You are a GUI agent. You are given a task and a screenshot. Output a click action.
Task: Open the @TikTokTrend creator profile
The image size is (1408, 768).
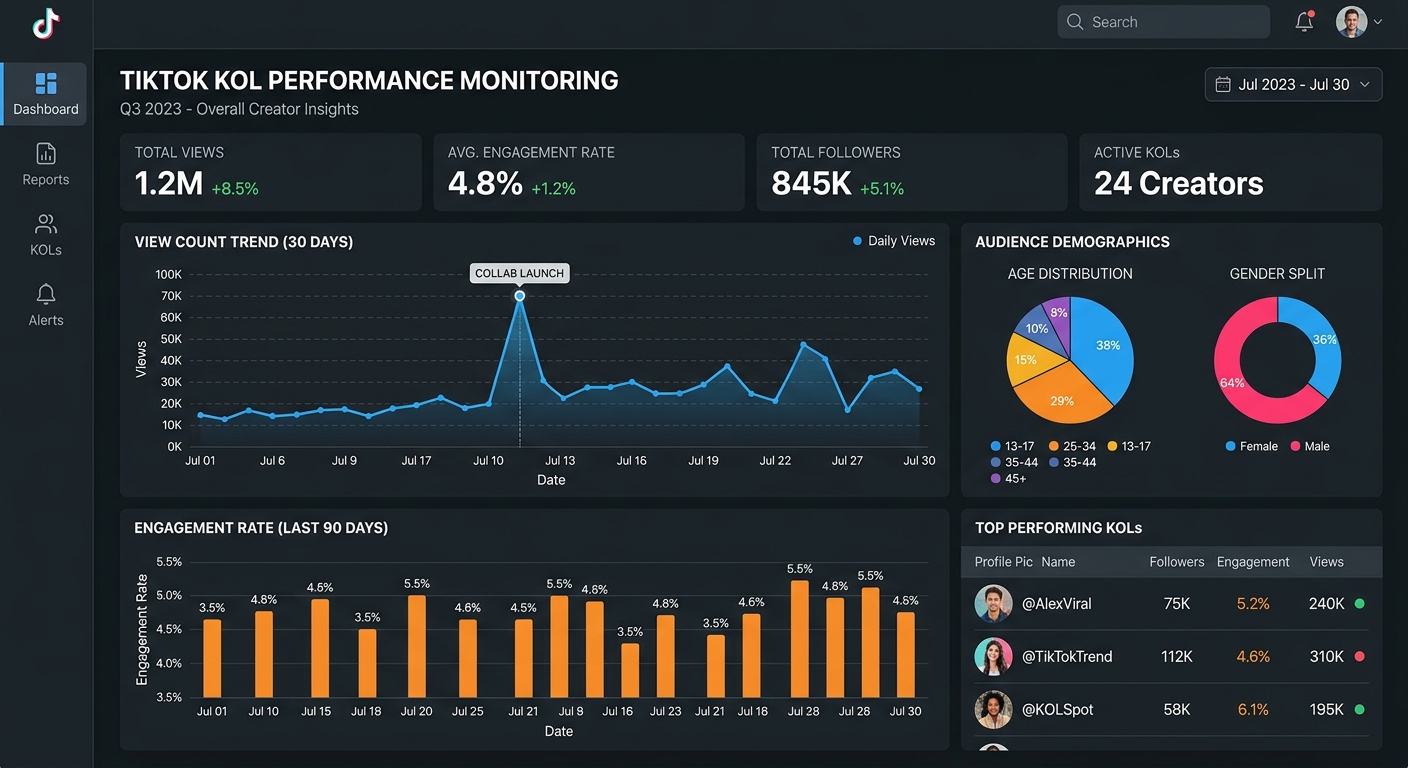coord(1066,657)
